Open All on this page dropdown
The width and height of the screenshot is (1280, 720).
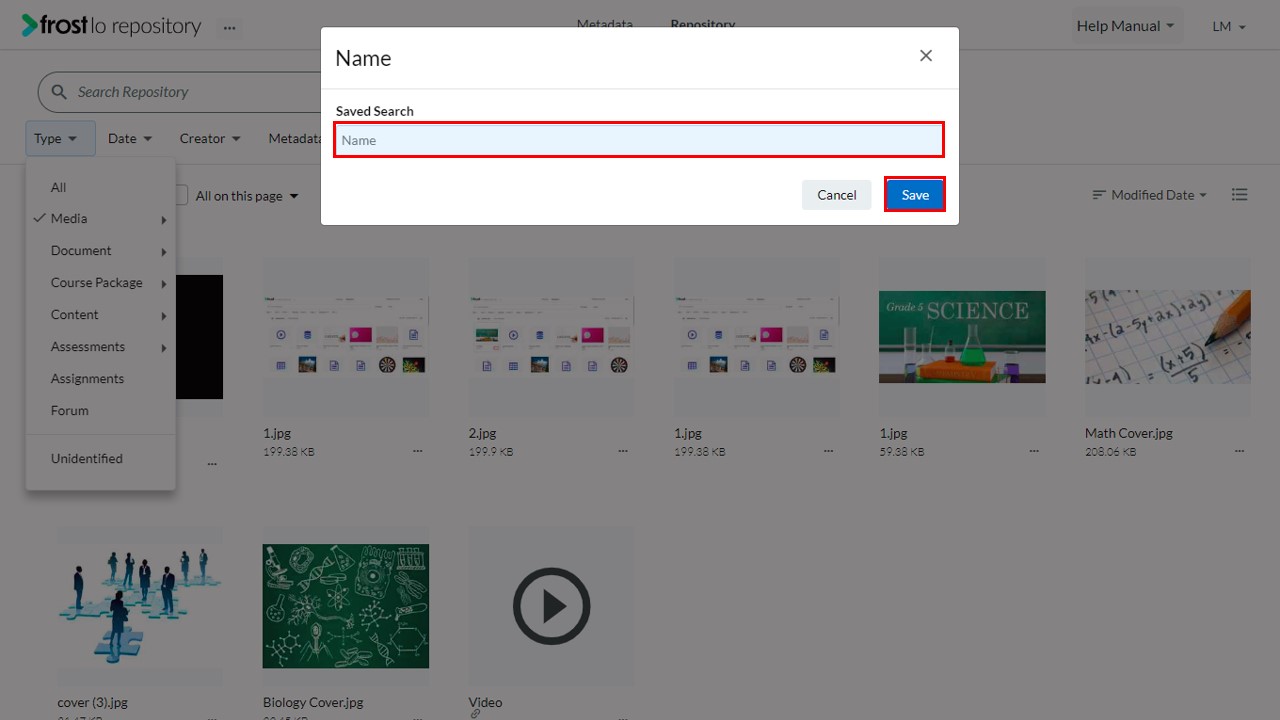[x=247, y=196]
